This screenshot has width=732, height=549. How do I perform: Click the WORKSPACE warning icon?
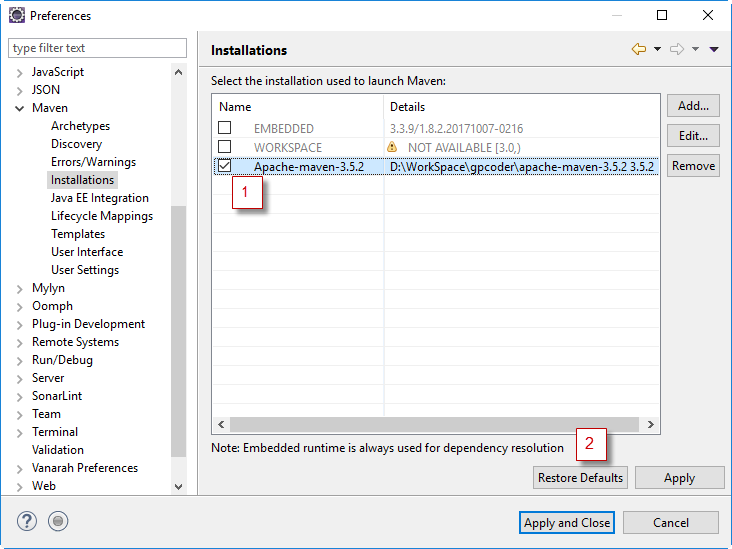pos(392,147)
